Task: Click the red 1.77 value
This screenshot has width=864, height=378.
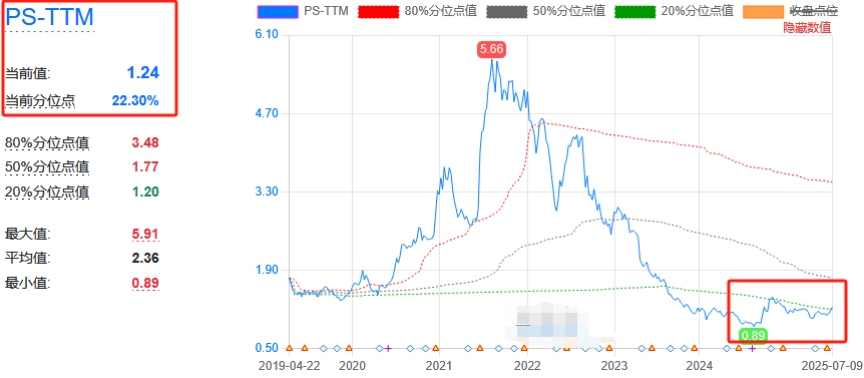Action: click(x=145, y=167)
